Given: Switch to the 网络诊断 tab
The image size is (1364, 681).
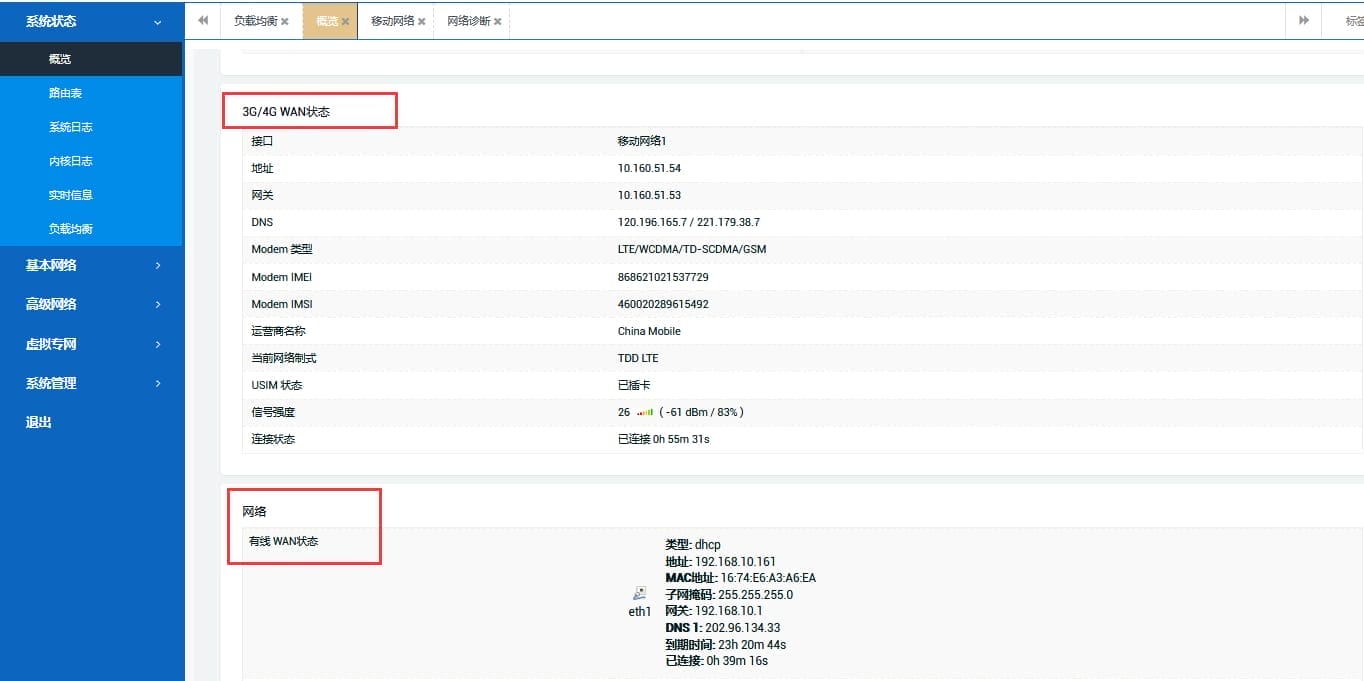Looking at the screenshot, I should 468,21.
